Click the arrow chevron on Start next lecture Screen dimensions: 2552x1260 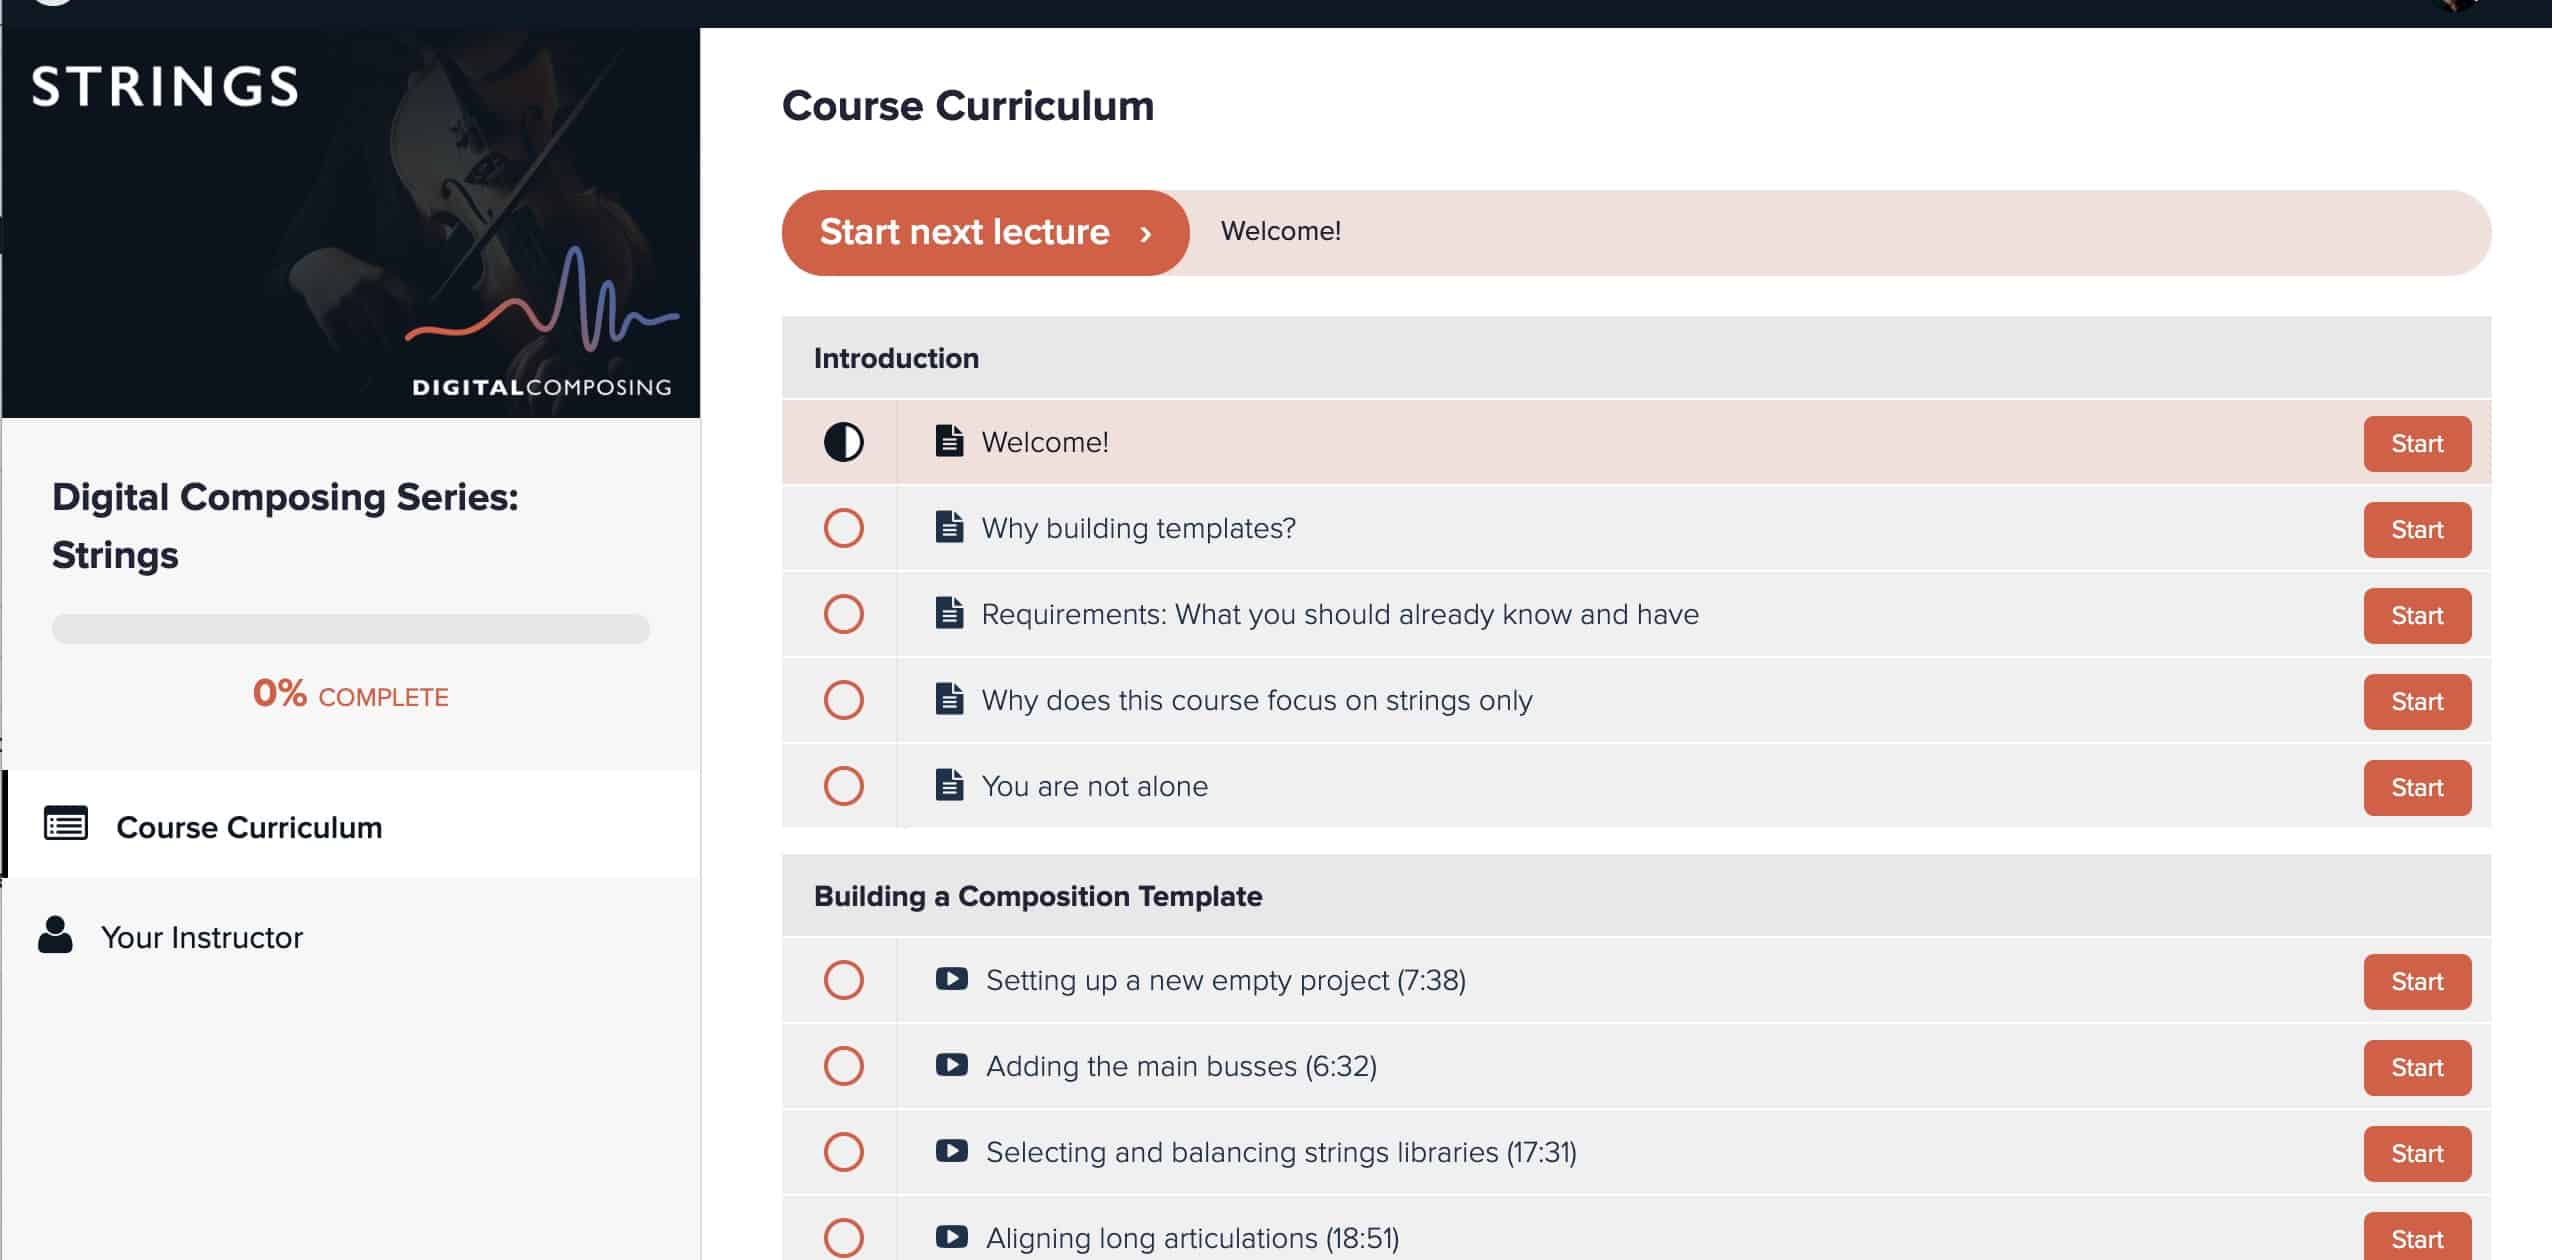[1146, 234]
